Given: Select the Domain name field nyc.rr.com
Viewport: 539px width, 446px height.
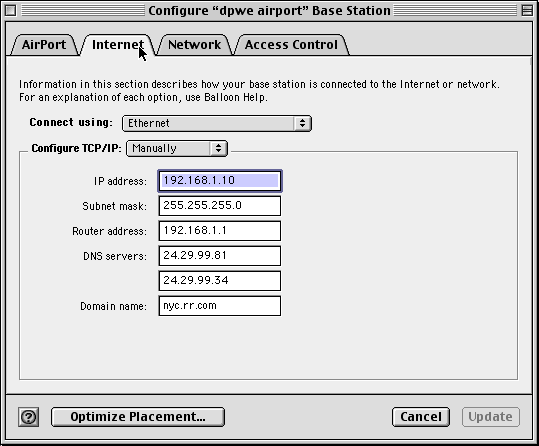Looking at the screenshot, I should [x=220, y=306].
